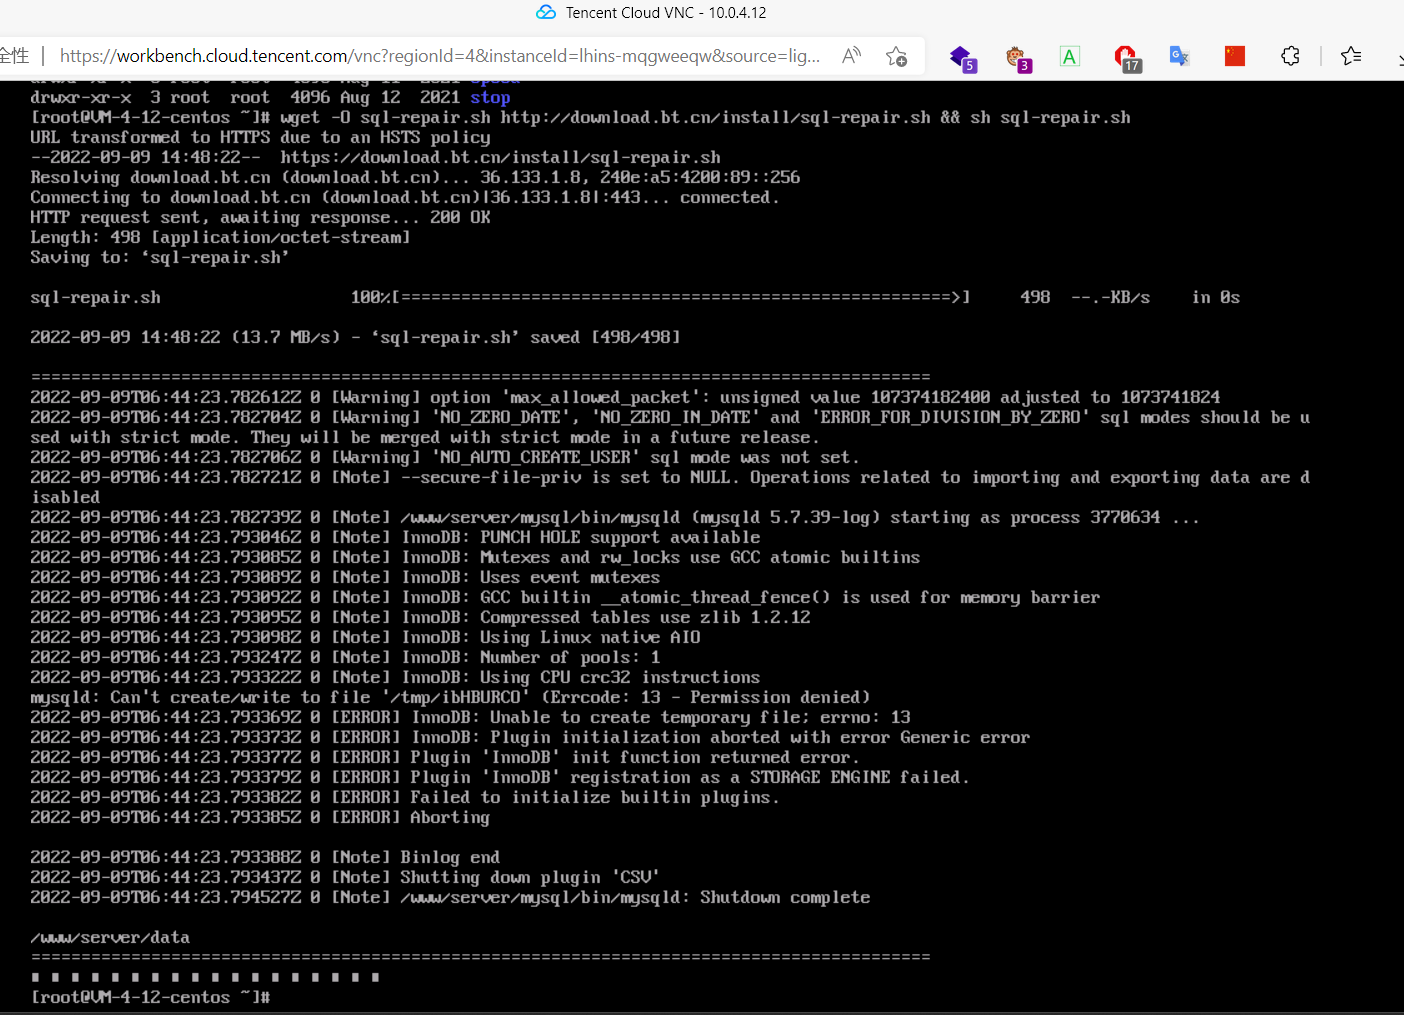Click the Read aloud icon in address bar

pyautogui.click(x=851, y=56)
